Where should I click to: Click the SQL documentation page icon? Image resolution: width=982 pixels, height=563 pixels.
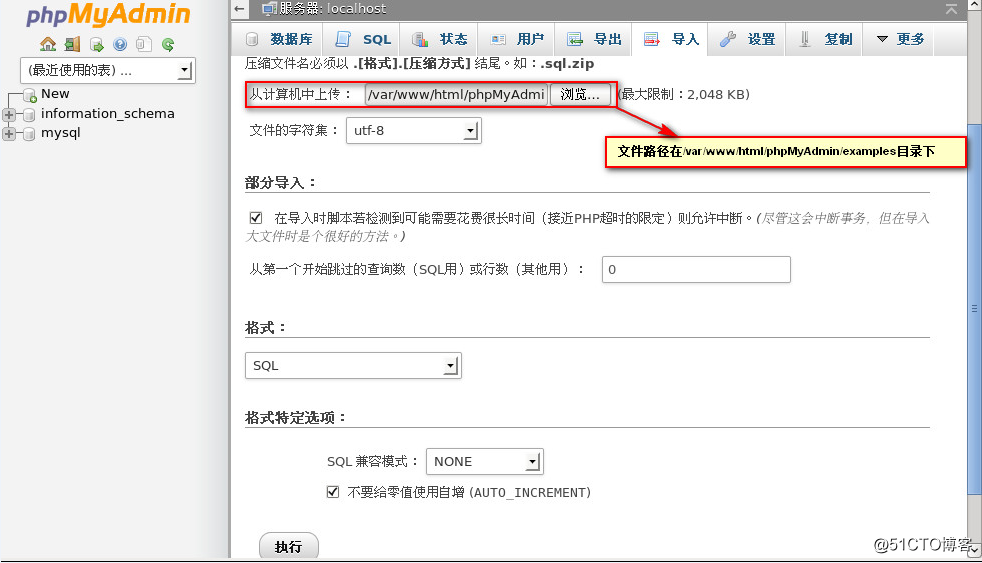[144, 44]
